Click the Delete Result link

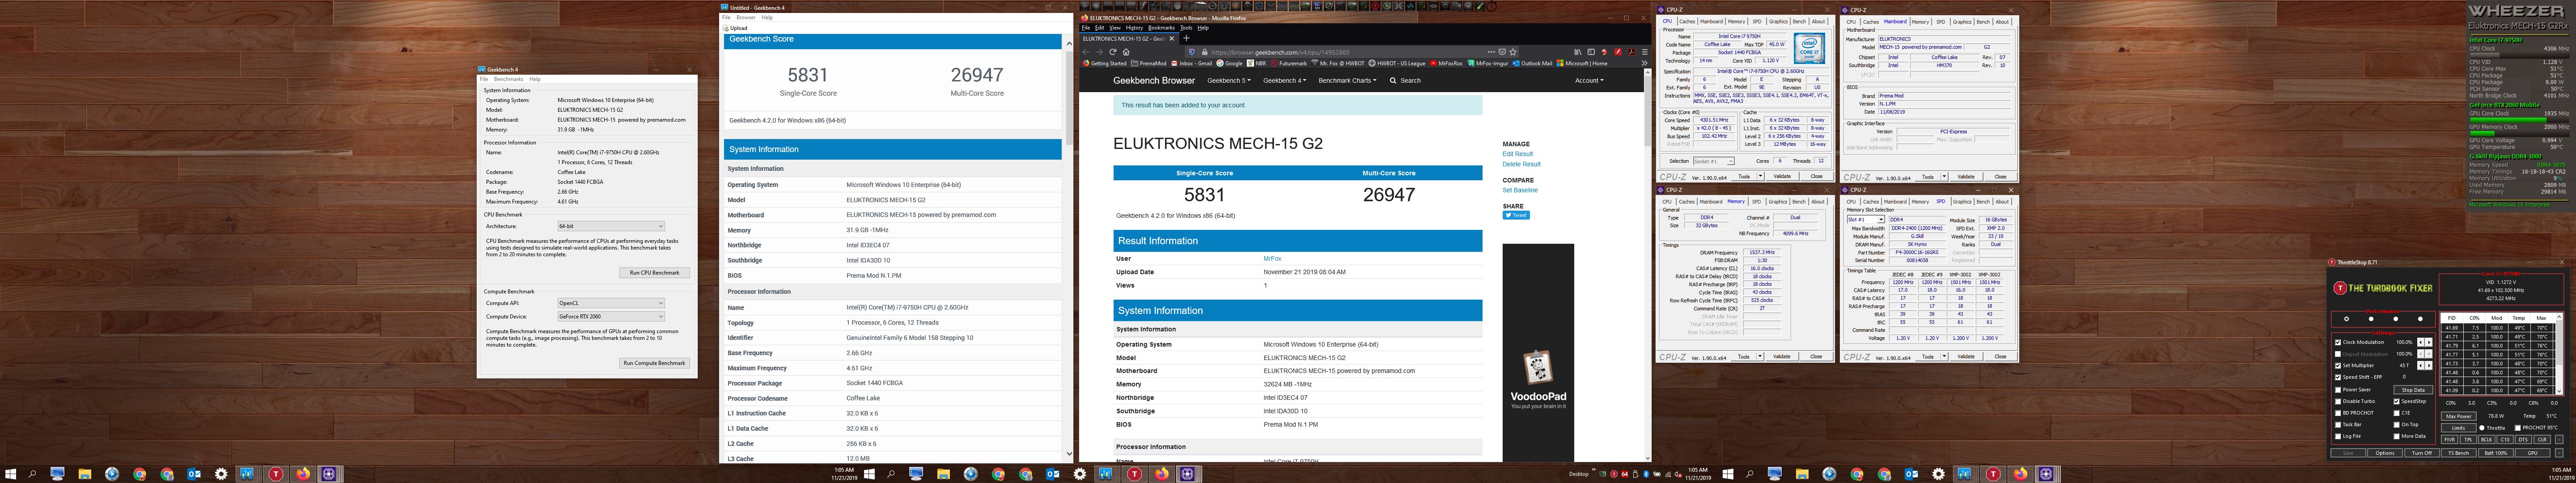(x=1521, y=164)
